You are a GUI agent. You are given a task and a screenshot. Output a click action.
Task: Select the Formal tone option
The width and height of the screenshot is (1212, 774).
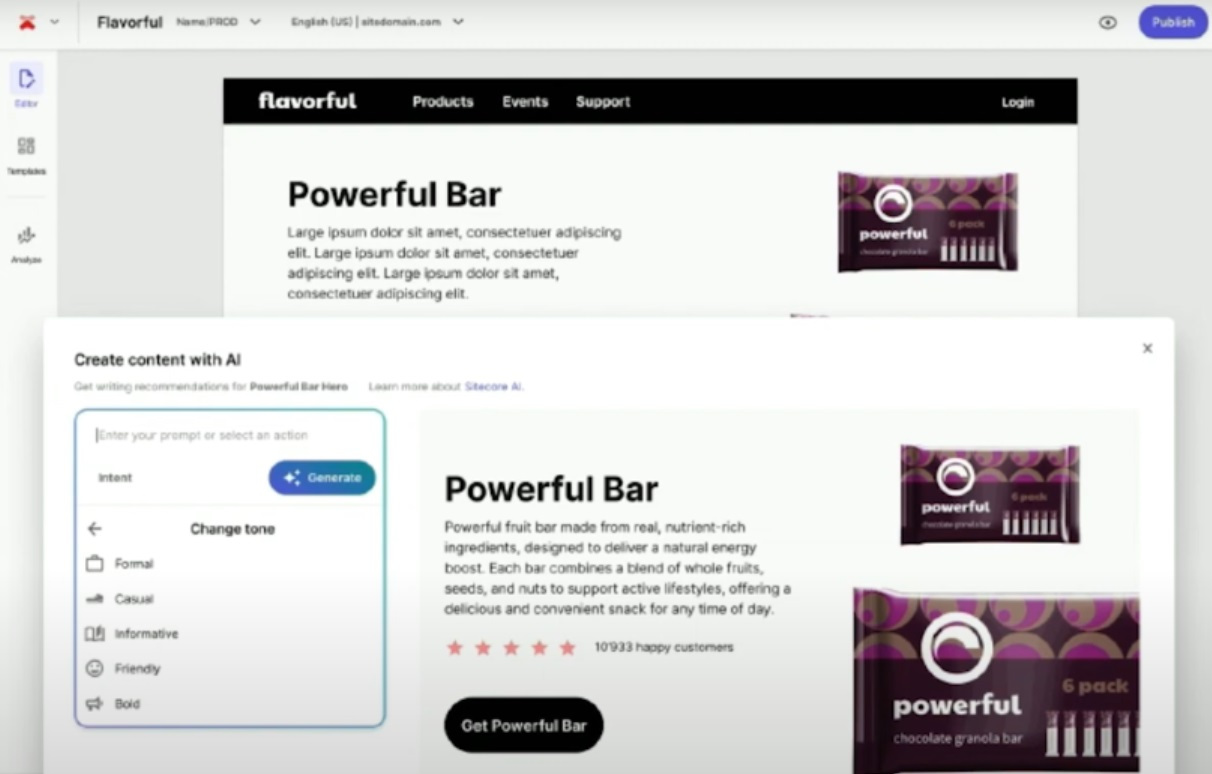pyautogui.click(x=229, y=564)
